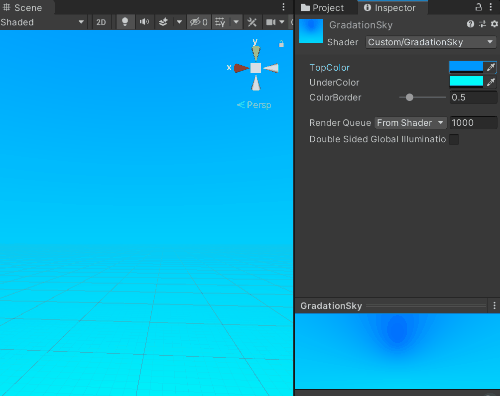Toggle Persp projection mode label
The image size is (500, 396).
(254, 105)
